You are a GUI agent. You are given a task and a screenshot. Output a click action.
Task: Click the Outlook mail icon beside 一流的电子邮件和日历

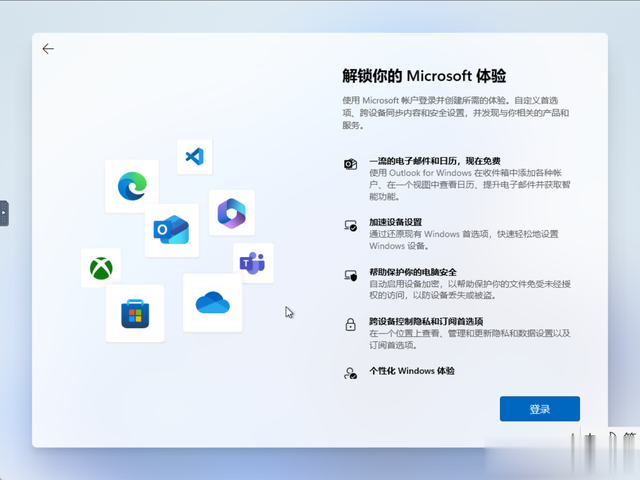350,164
